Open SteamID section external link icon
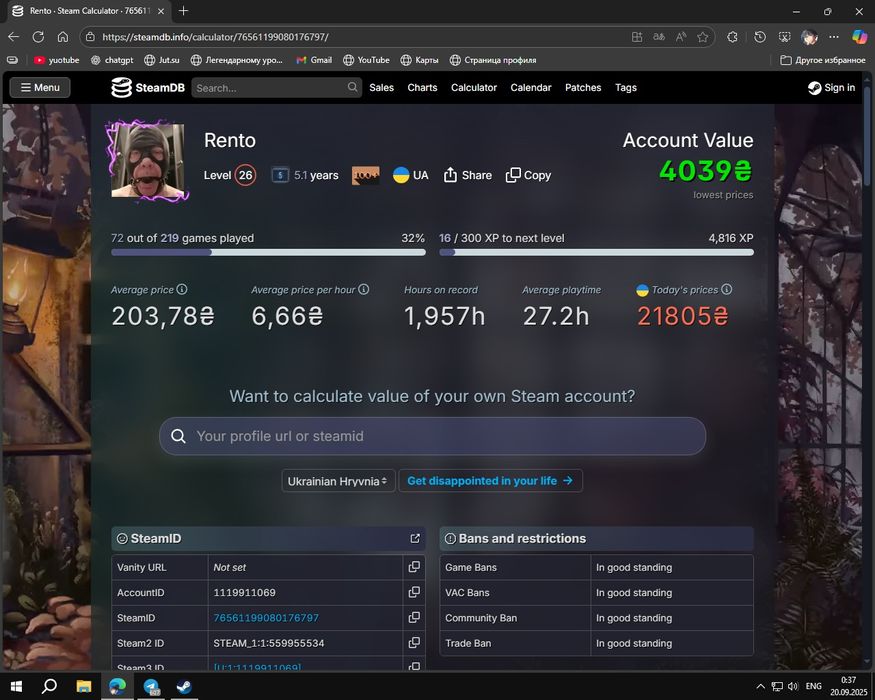Screen dimensions: 875x700 point(415,538)
